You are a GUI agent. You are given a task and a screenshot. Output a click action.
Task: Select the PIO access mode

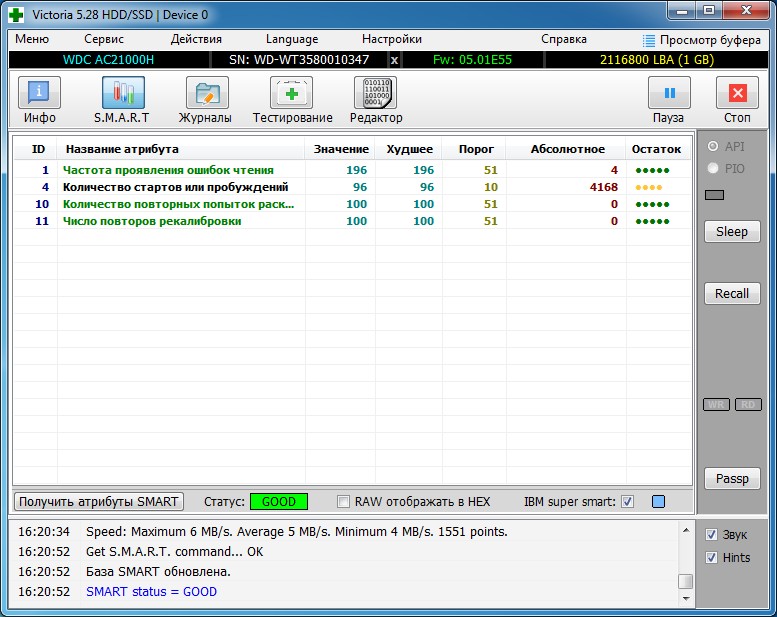pyautogui.click(x=713, y=168)
